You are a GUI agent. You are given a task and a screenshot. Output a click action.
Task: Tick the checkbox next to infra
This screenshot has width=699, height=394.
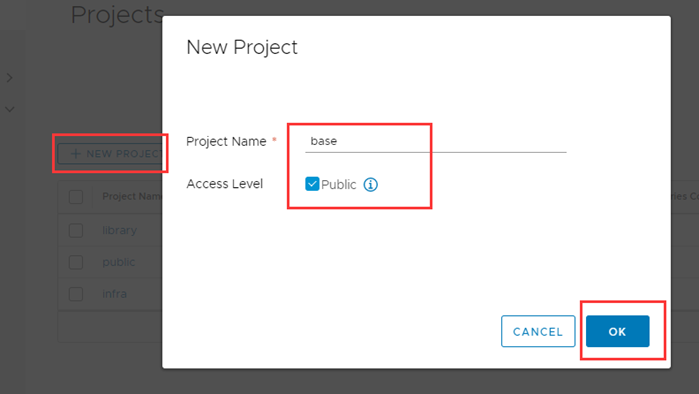(x=76, y=294)
